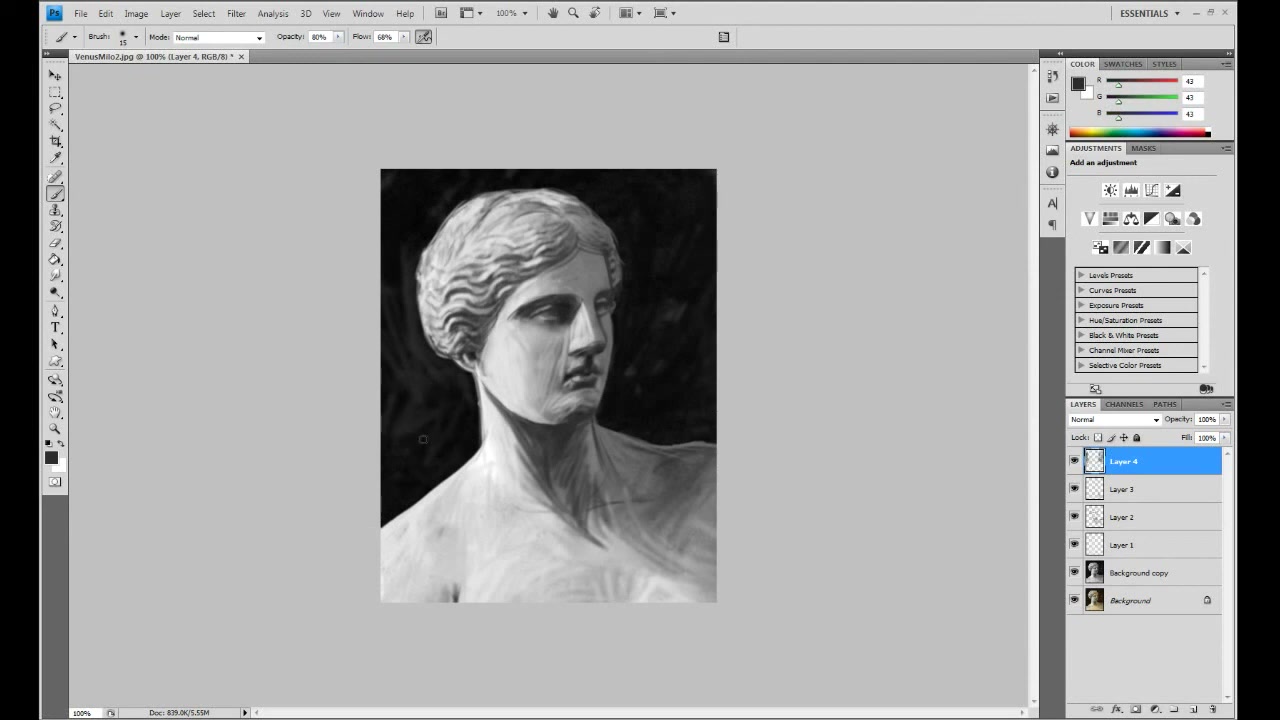The width and height of the screenshot is (1280, 720).
Task: Hide the Background layer eye
Action: click(x=1075, y=601)
